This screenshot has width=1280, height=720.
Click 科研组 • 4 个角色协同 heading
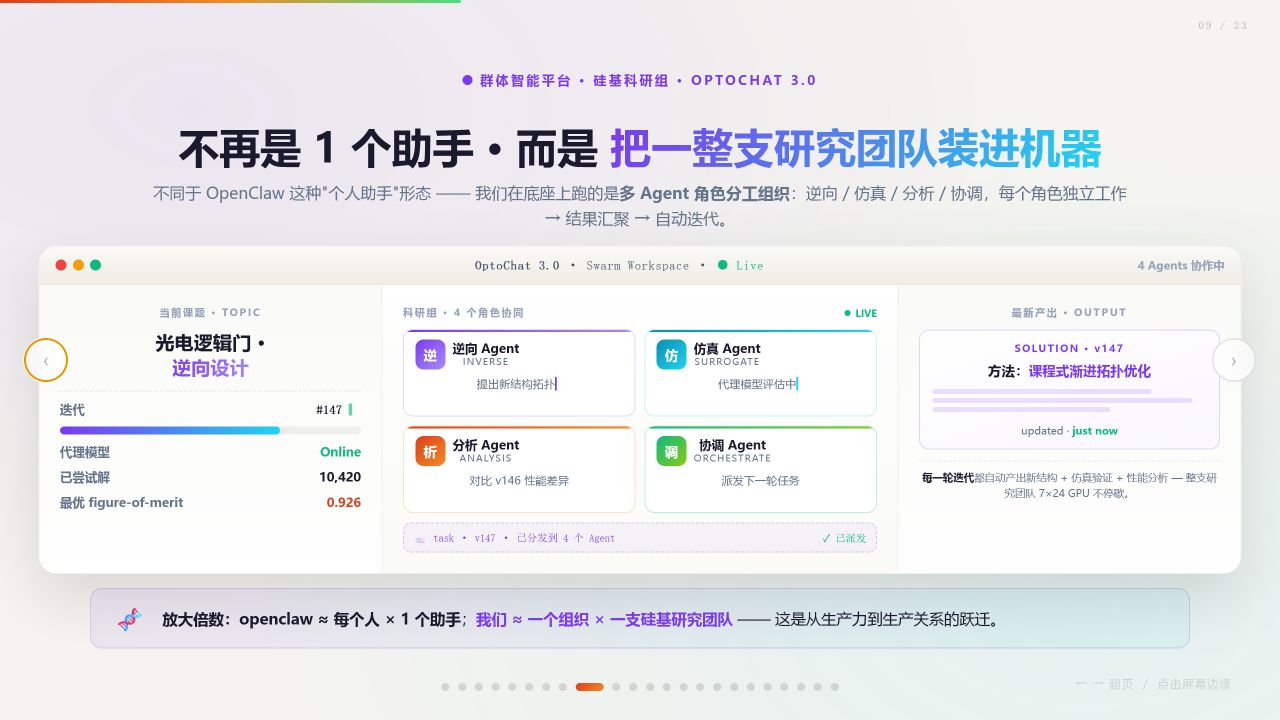[x=463, y=313]
